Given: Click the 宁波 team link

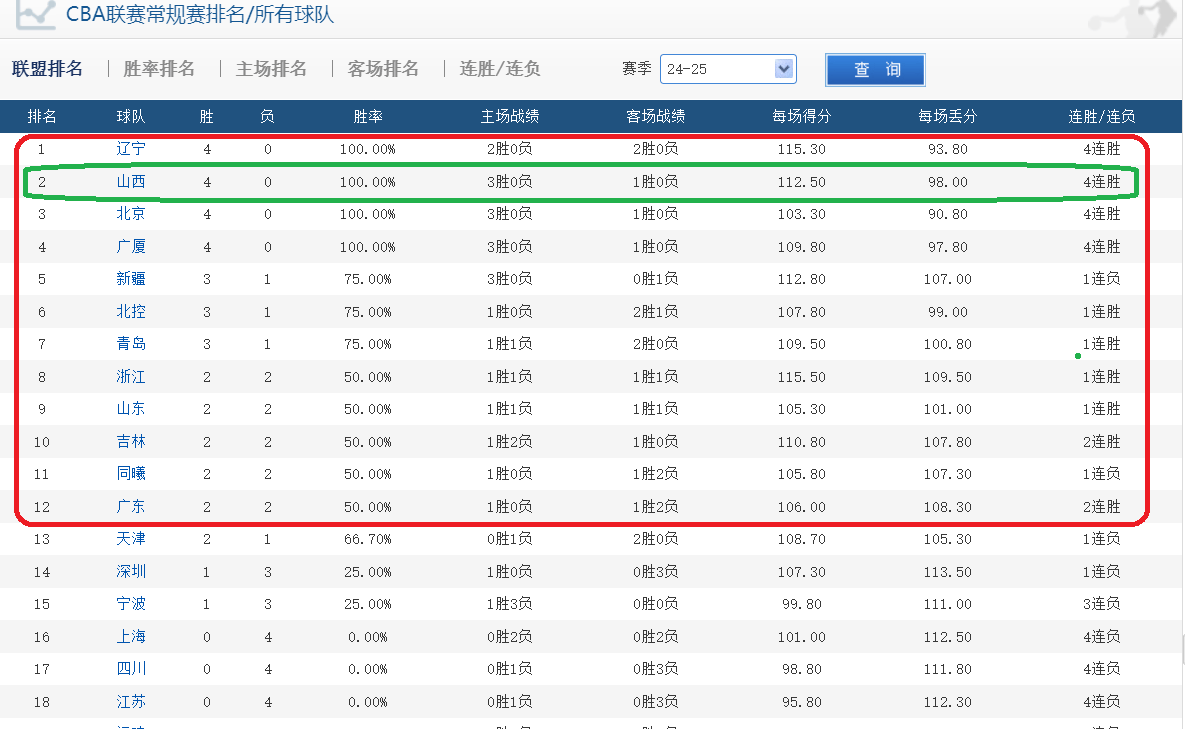Looking at the screenshot, I should [x=131, y=604].
